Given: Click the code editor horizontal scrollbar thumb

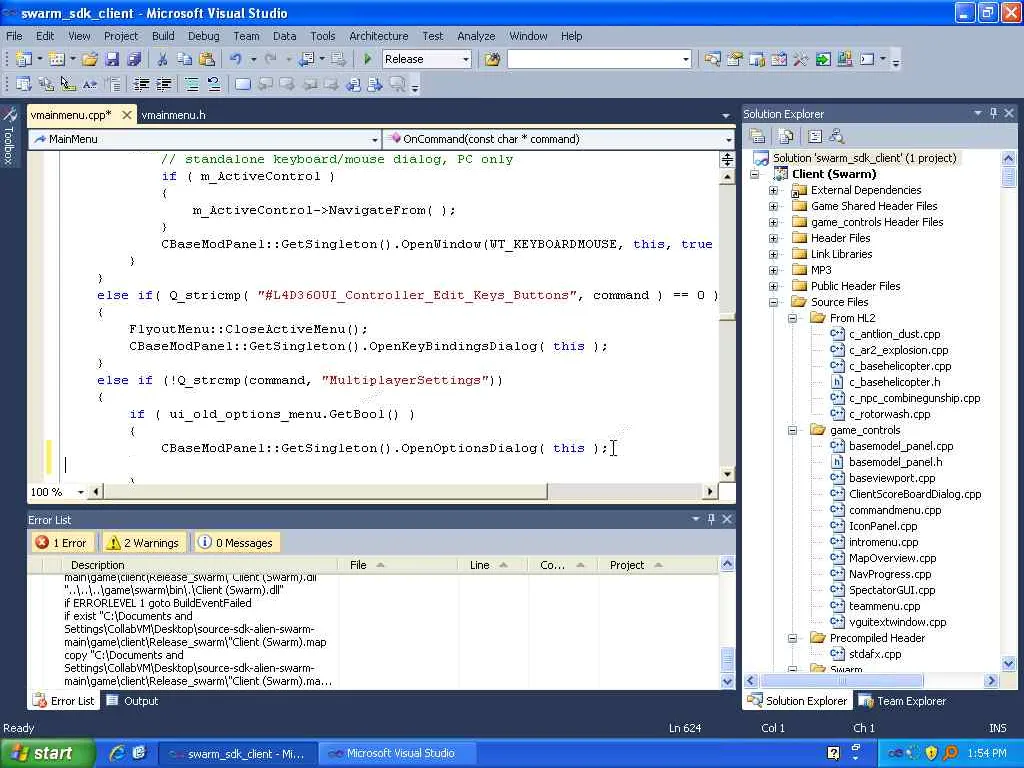Looking at the screenshot, I should [x=325, y=491].
